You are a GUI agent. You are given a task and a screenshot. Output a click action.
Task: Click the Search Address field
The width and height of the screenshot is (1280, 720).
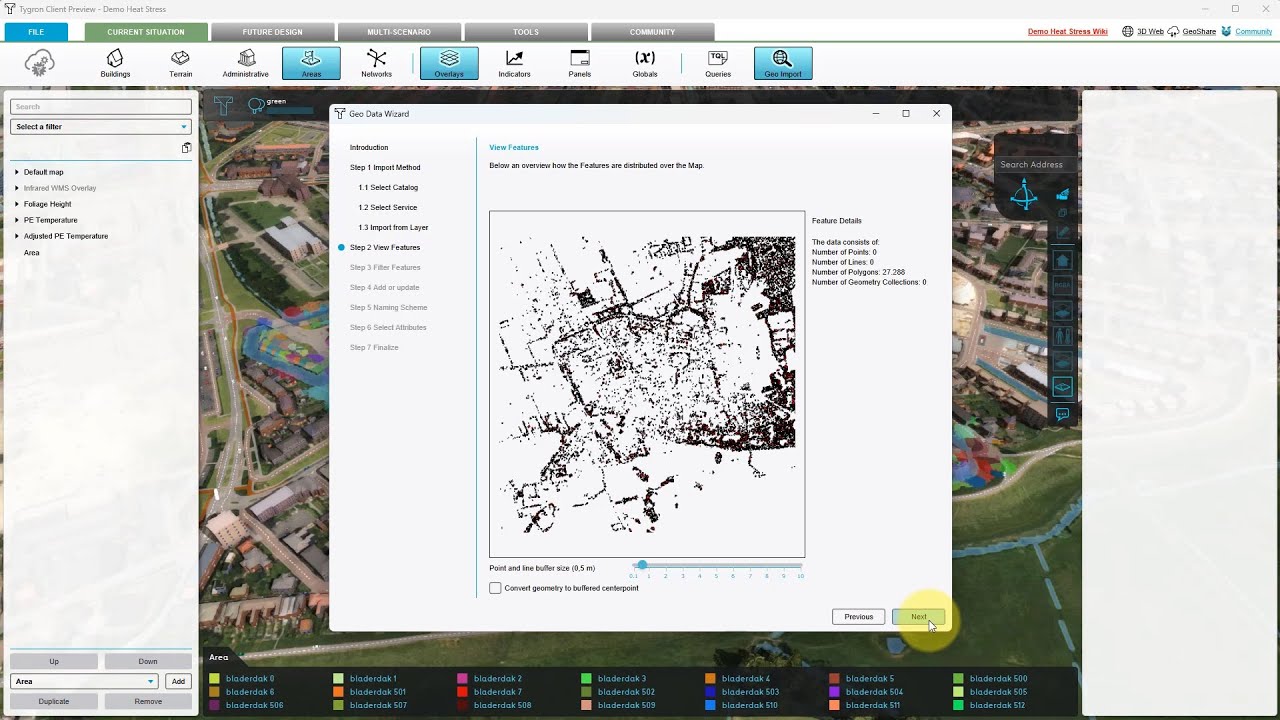click(1034, 164)
